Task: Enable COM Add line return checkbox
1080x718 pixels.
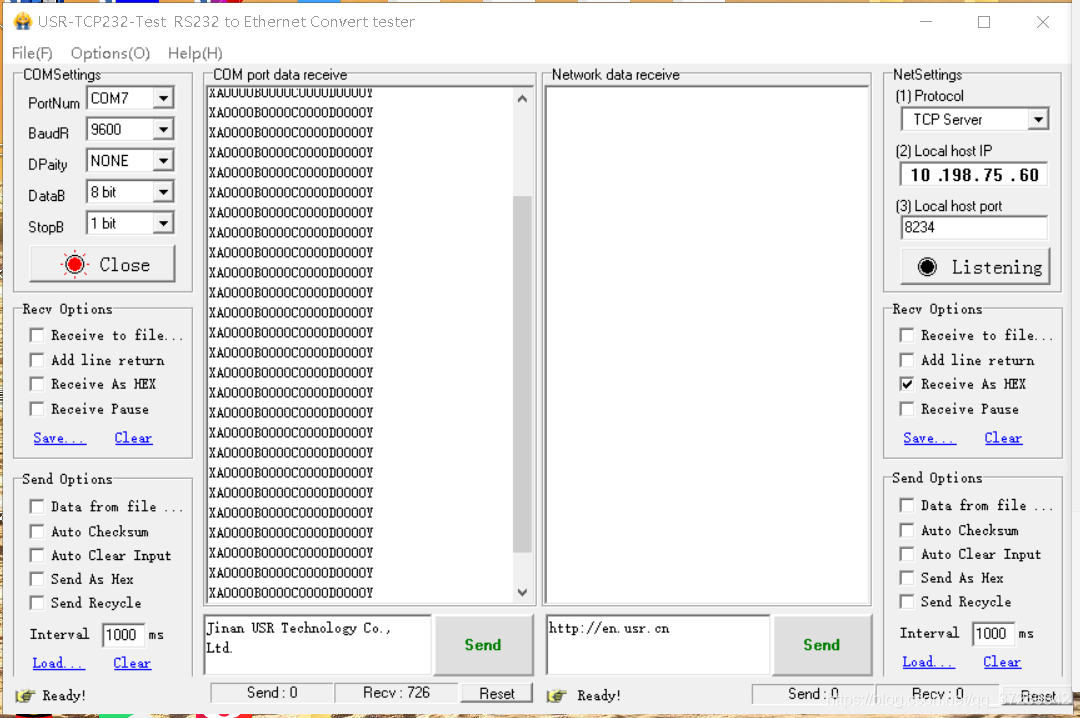Action: 37,360
